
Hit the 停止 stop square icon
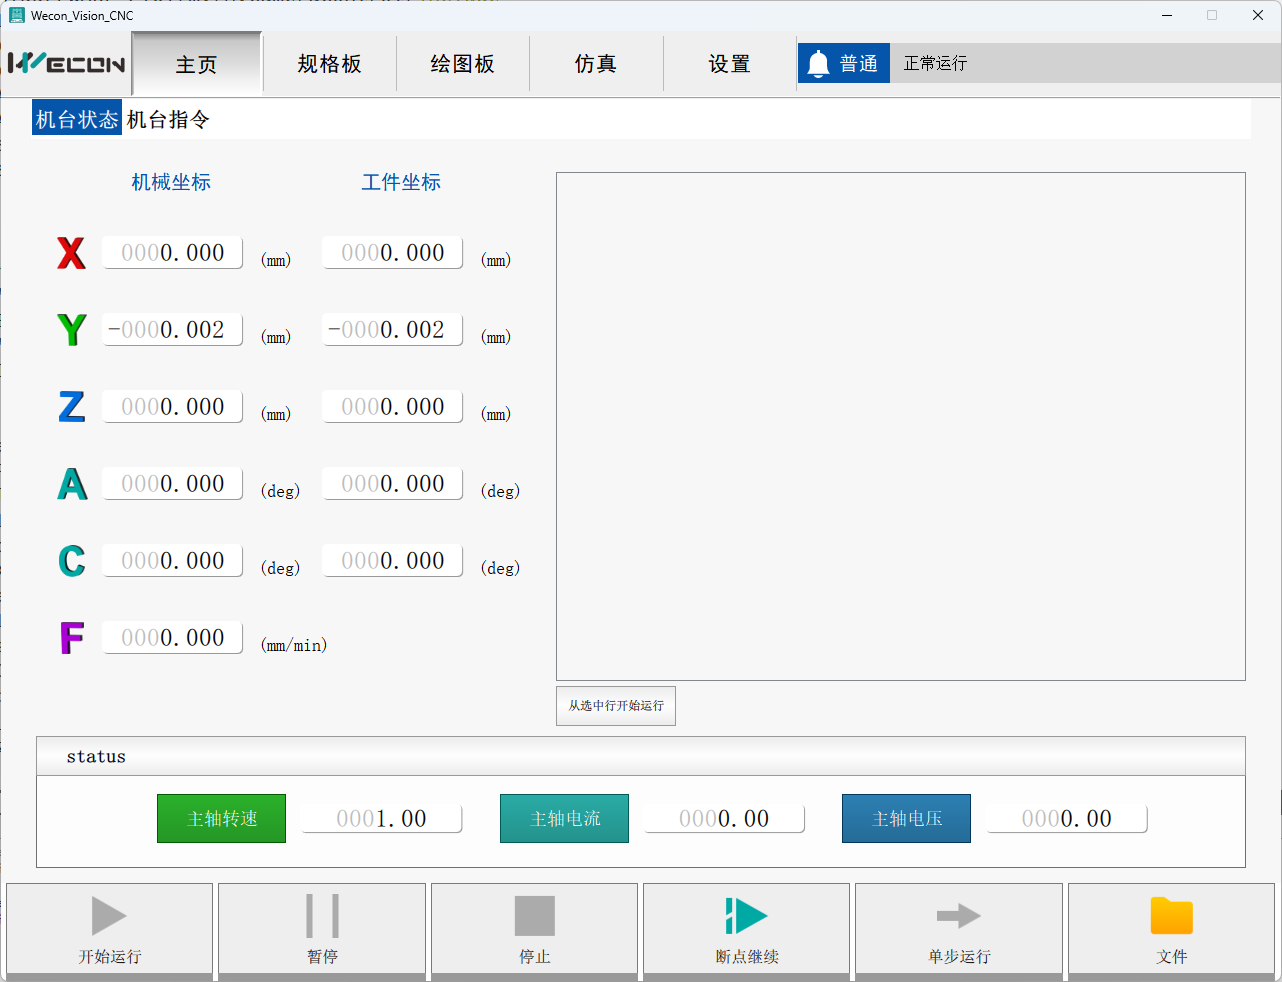point(534,915)
